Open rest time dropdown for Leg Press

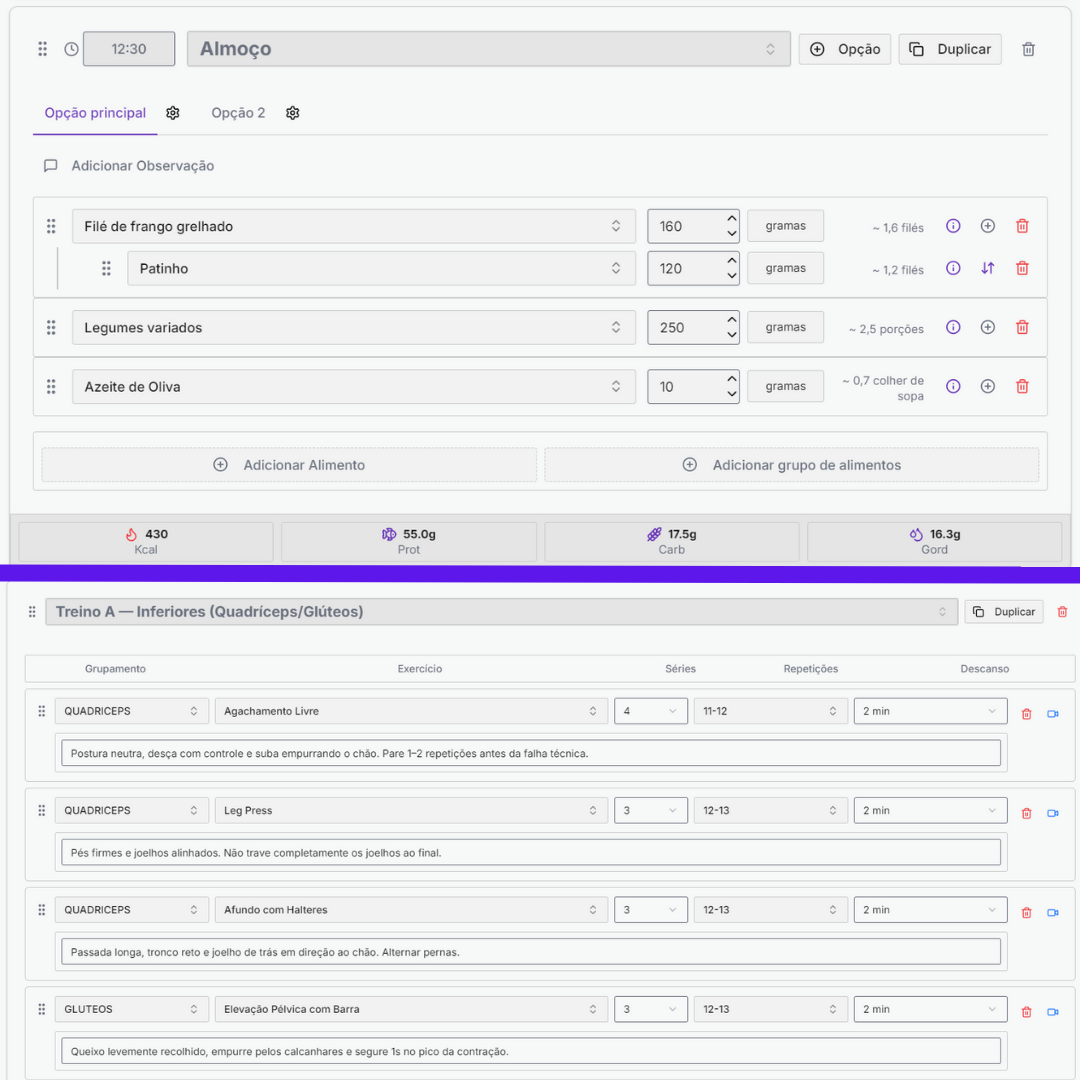tap(930, 810)
